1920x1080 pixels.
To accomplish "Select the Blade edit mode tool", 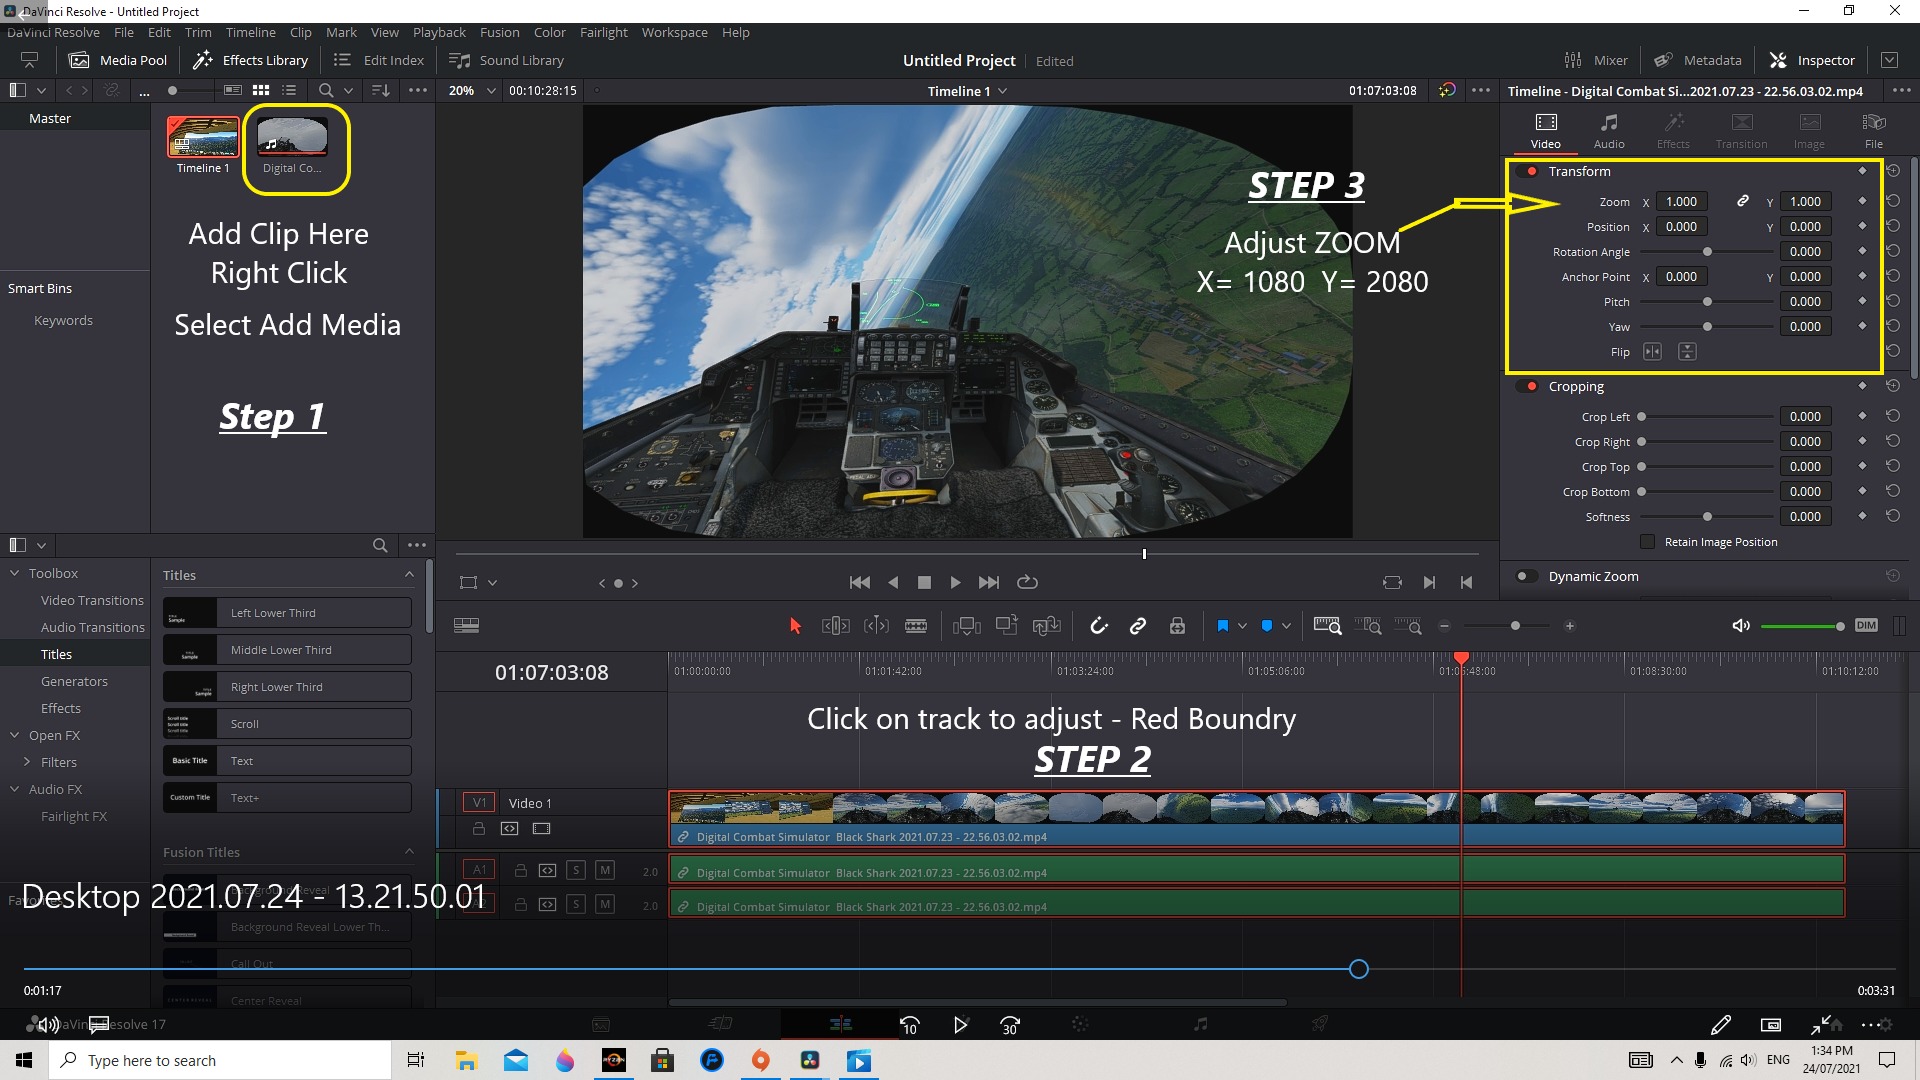I will click(915, 626).
